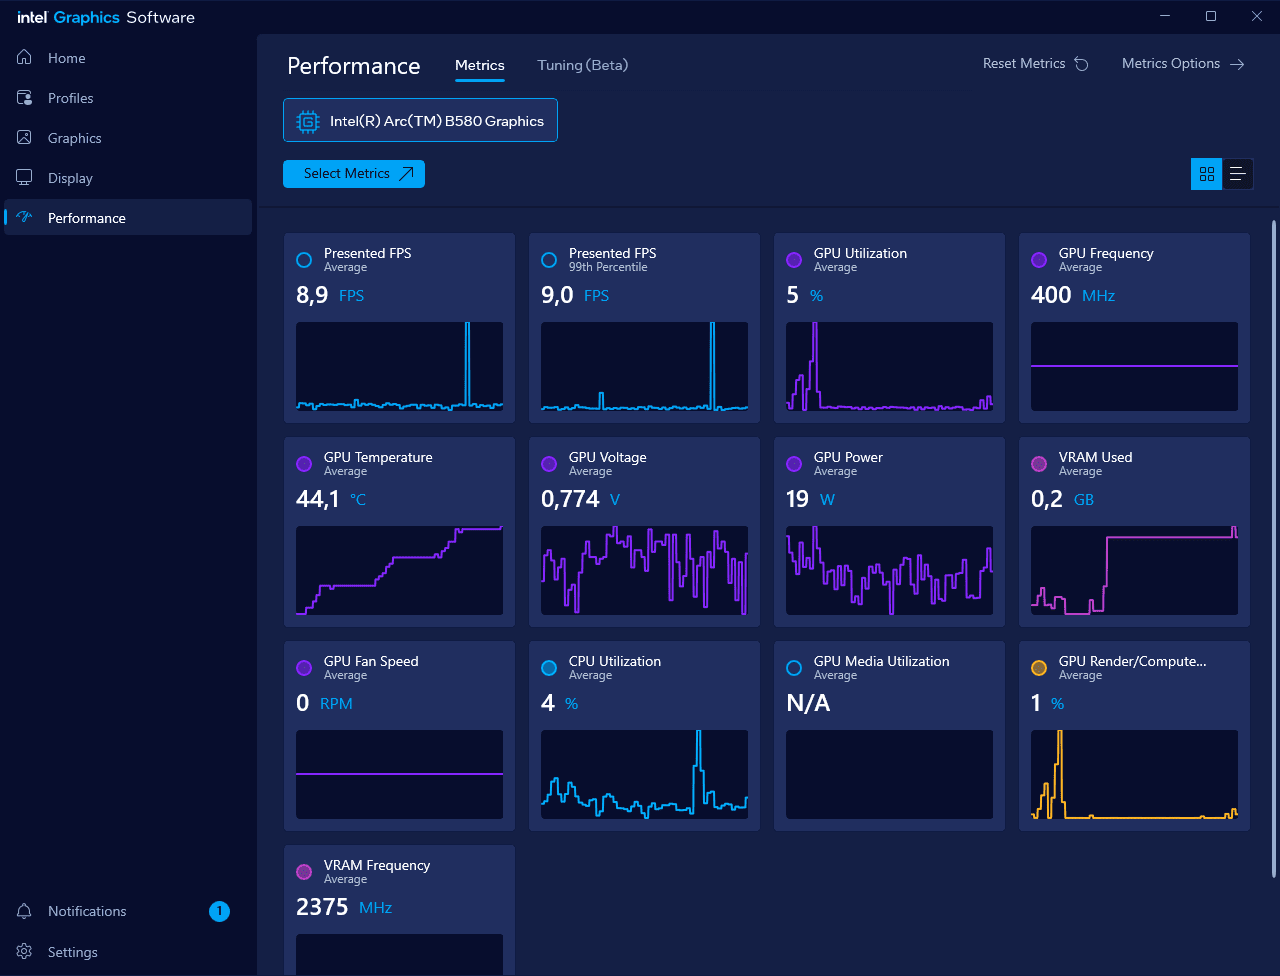Click the Metrics Options arrow icon
This screenshot has height=976, width=1280.
1237,64
